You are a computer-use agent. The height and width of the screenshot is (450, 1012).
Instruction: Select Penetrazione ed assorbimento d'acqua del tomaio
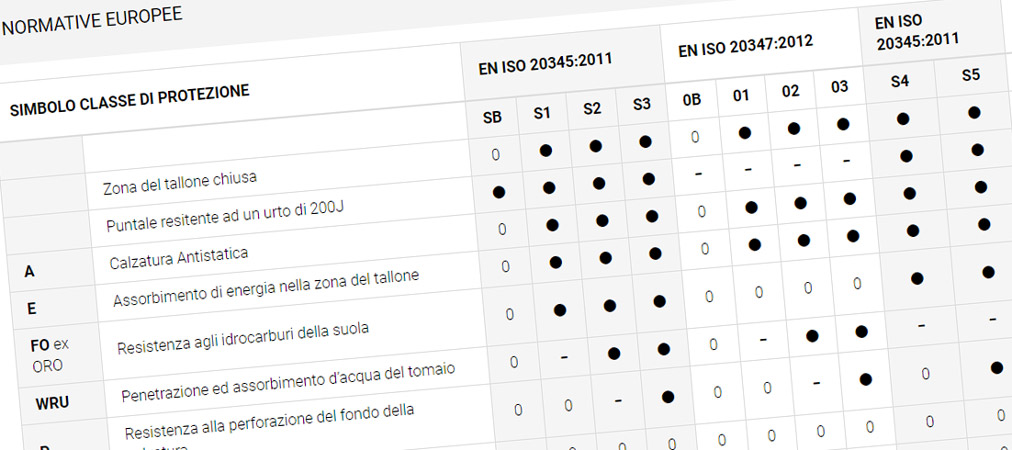pyautogui.click(x=288, y=382)
